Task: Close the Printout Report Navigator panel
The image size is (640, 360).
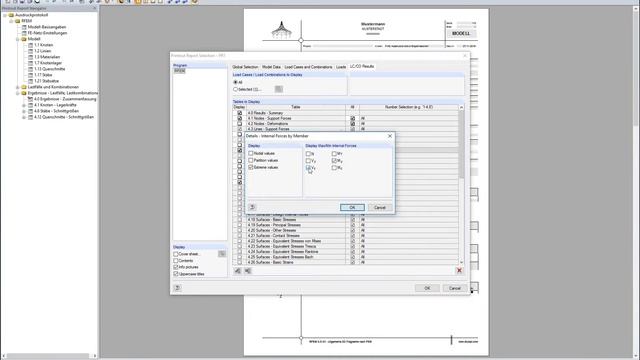Action: click(94, 8)
